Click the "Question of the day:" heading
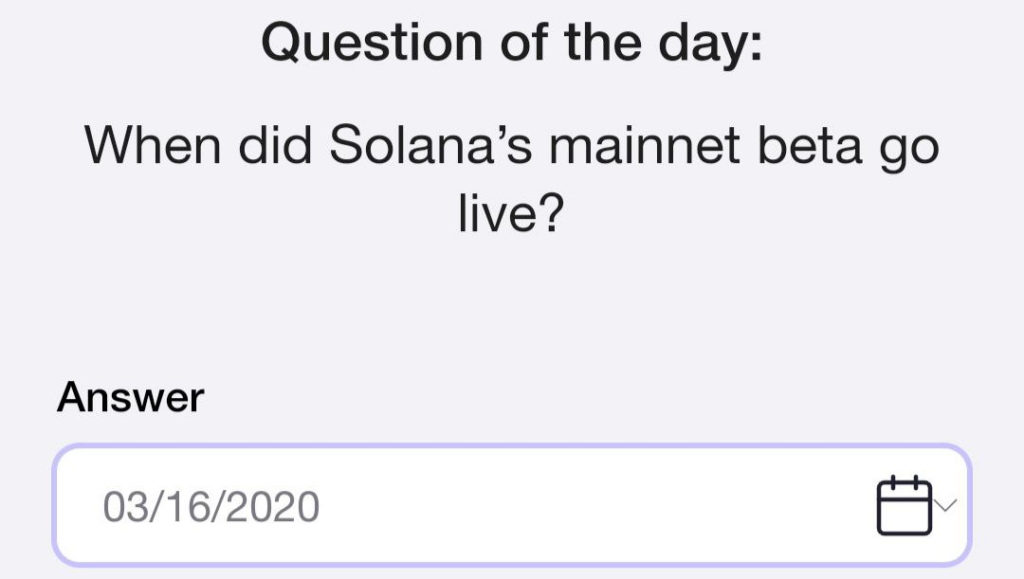 pos(511,43)
